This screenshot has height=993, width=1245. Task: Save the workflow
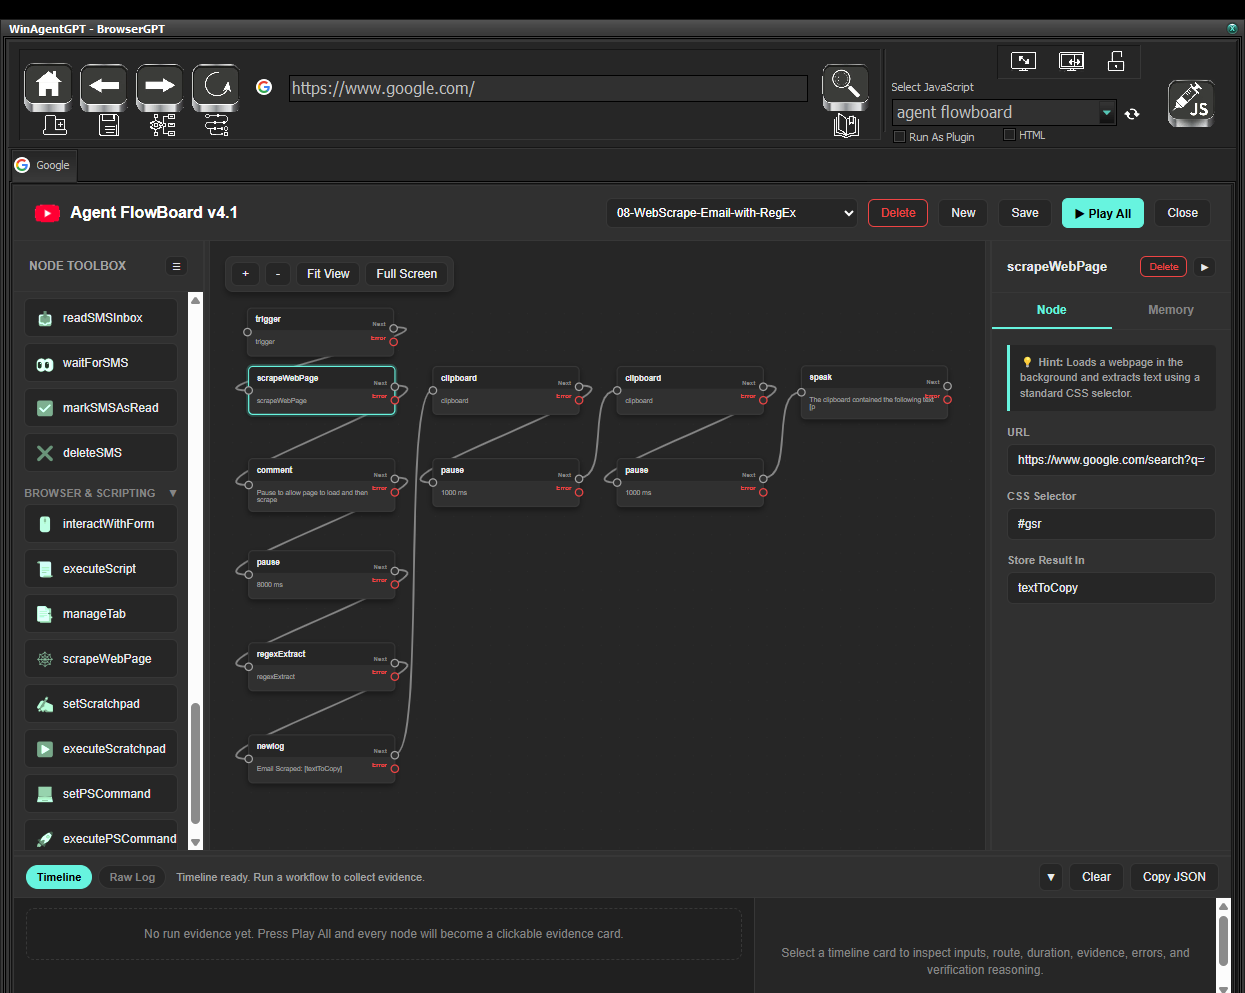click(1025, 213)
